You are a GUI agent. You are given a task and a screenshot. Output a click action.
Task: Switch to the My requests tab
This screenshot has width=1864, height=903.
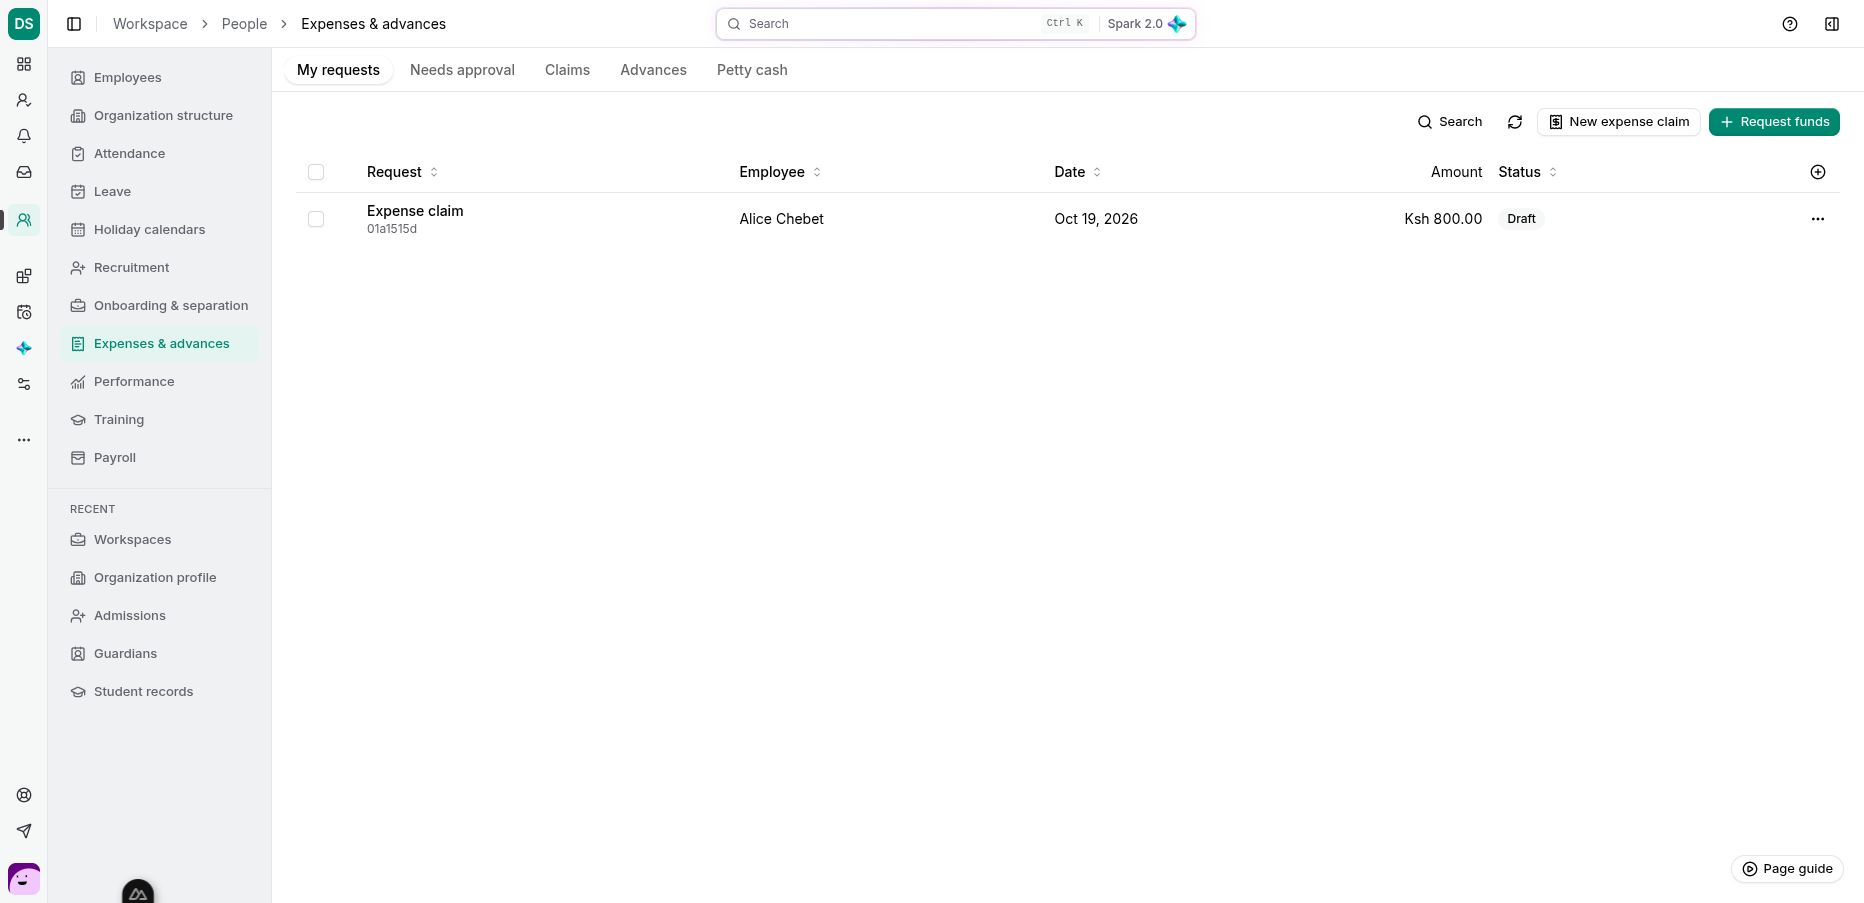[x=338, y=70]
